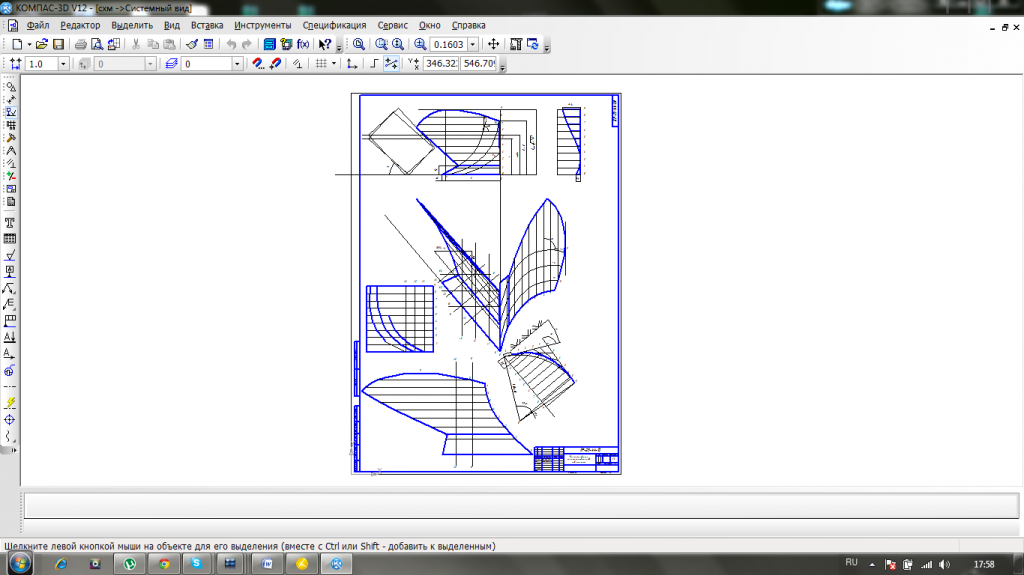Paste from clipboard
This screenshot has width=1024, height=575.
(x=169, y=44)
